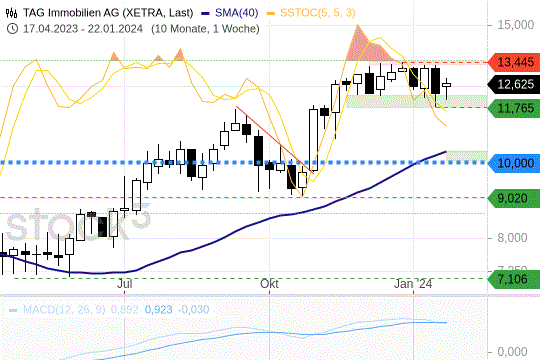Click the Jan '24 time axis marker
Screen dimensions: 540x360
click(x=413, y=284)
